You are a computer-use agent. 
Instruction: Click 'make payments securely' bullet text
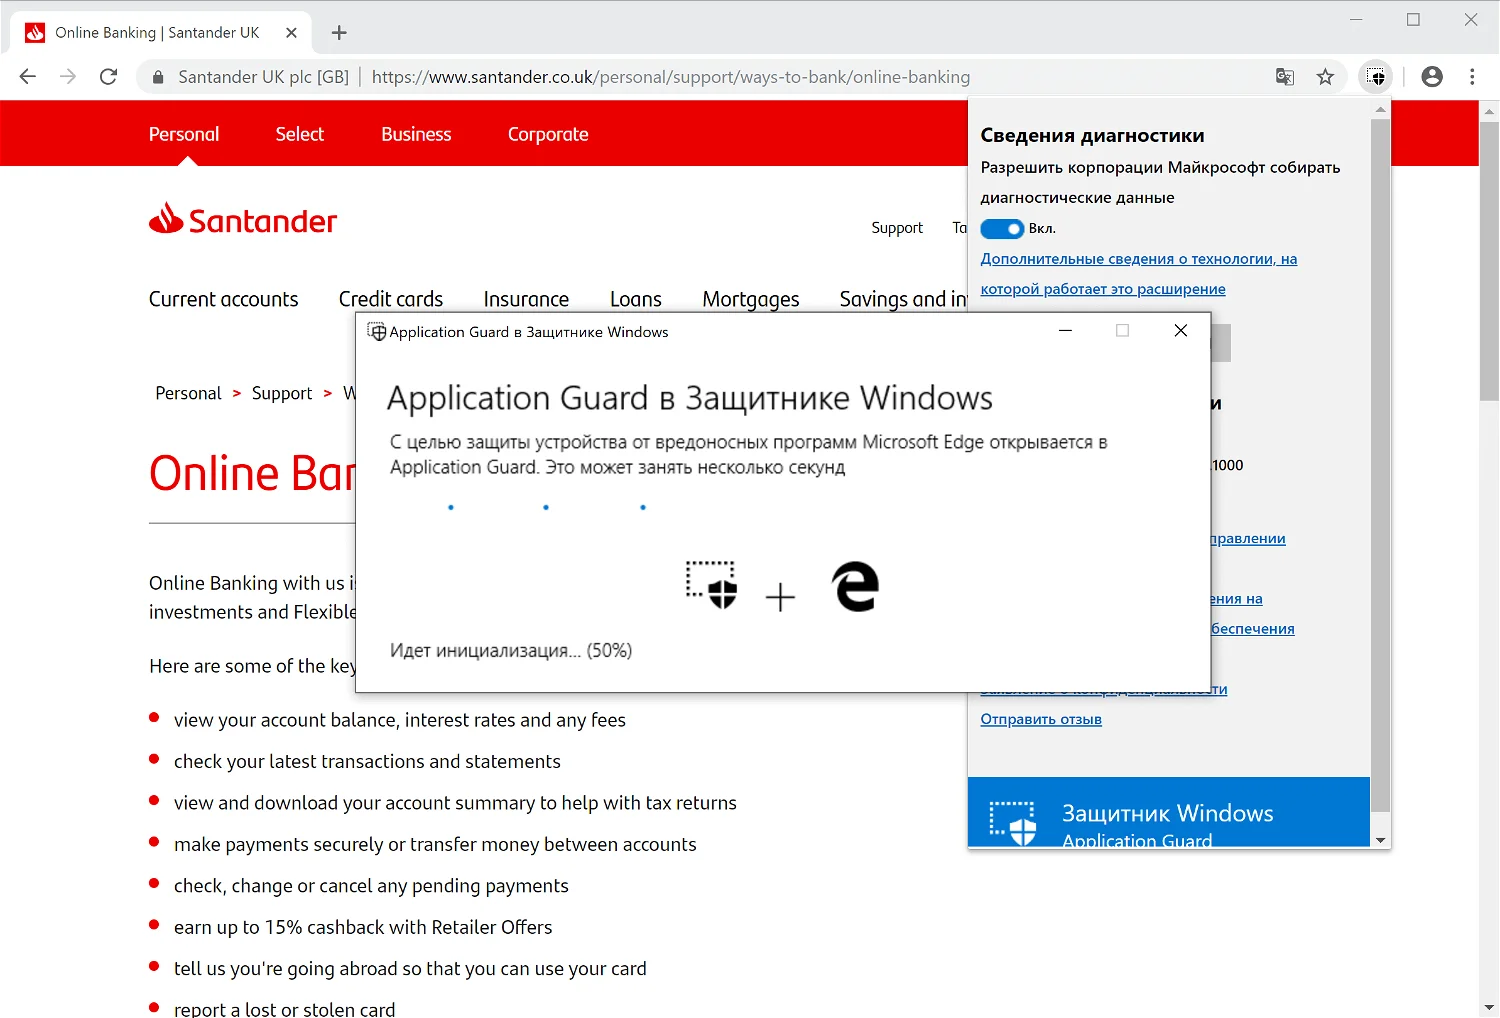(x=435, y=844)
